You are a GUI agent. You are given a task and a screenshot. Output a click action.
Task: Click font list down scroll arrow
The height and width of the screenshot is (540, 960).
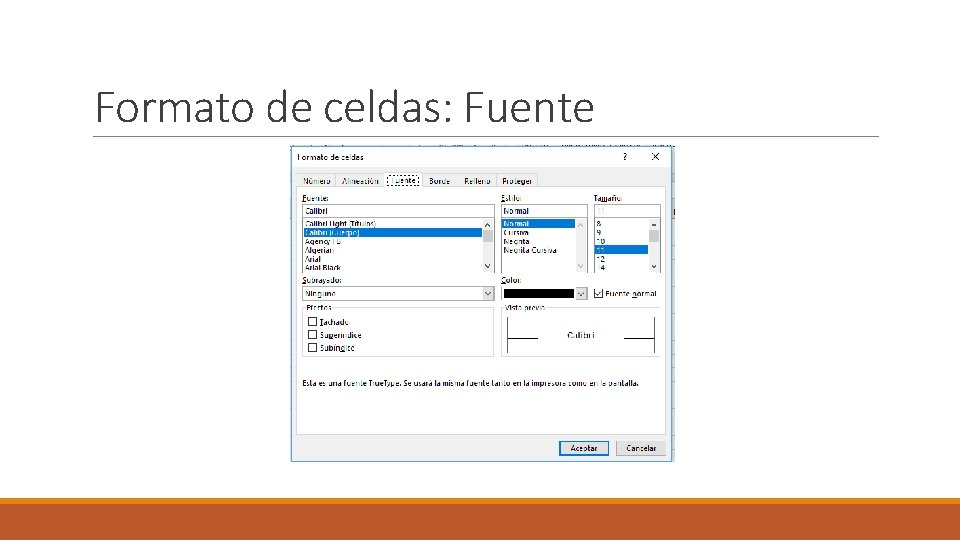487,266
